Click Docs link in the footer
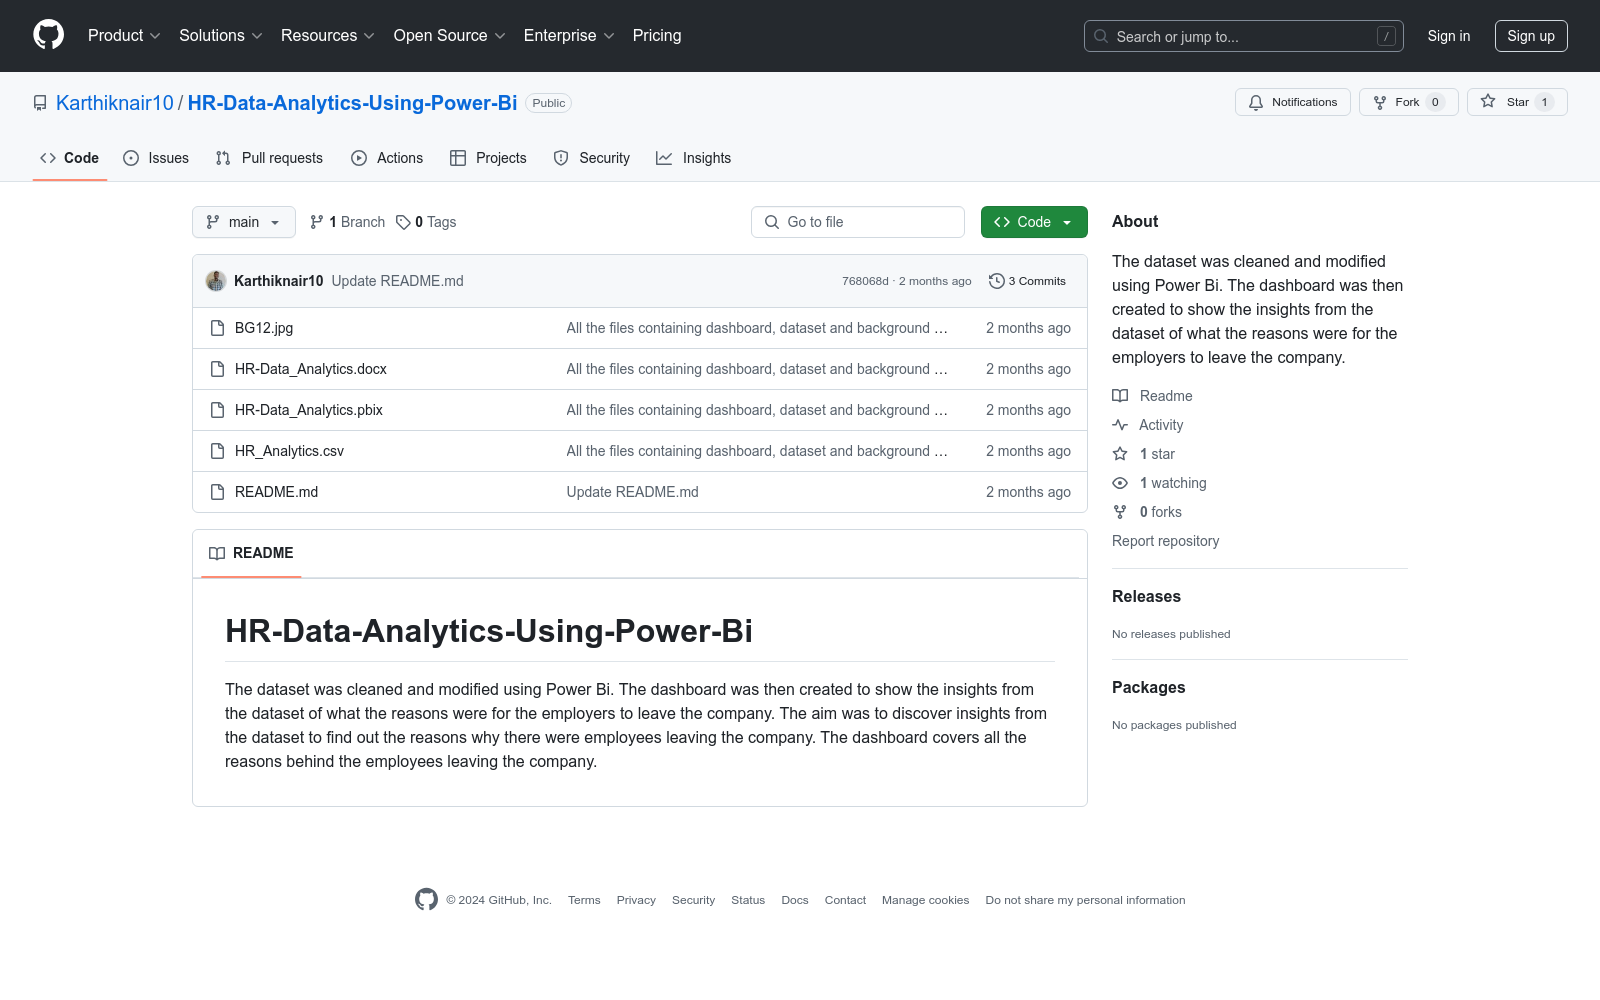The height and width of the screenshot is (1000, 1600). click(x=795, y=900)
